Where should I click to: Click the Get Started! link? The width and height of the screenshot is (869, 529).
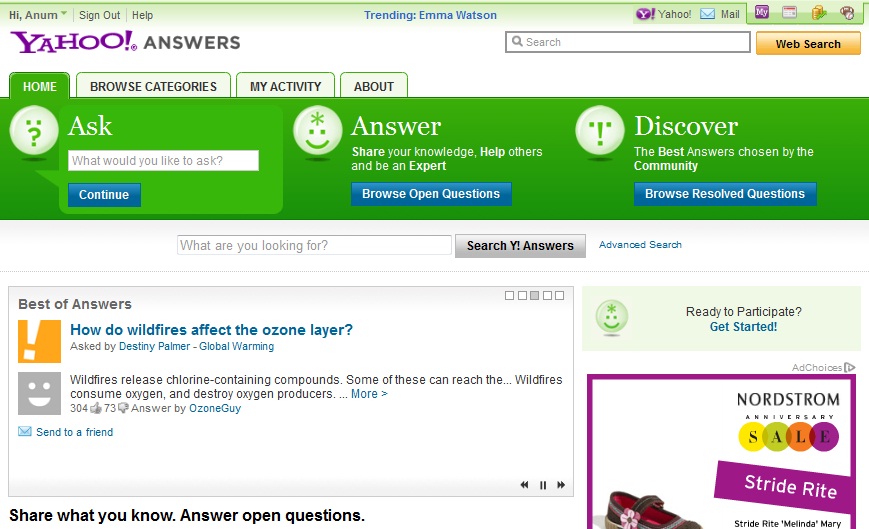point(743,327)
